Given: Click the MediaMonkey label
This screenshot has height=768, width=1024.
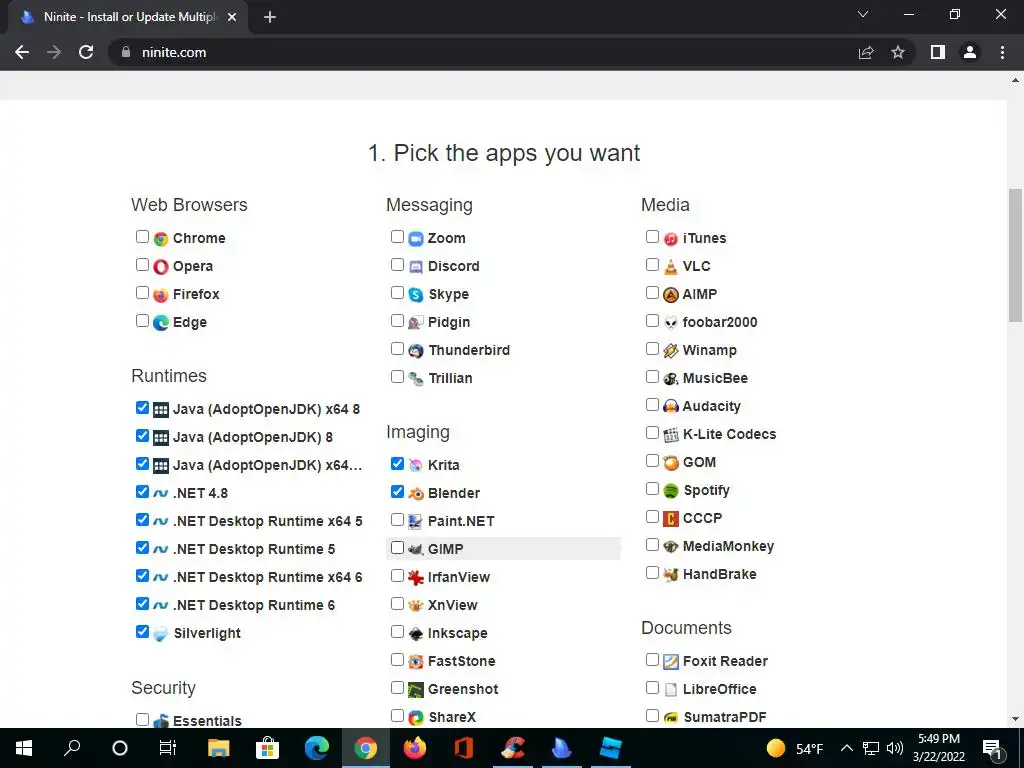Looking at the screenshot, I should click(x=728, y=547).
